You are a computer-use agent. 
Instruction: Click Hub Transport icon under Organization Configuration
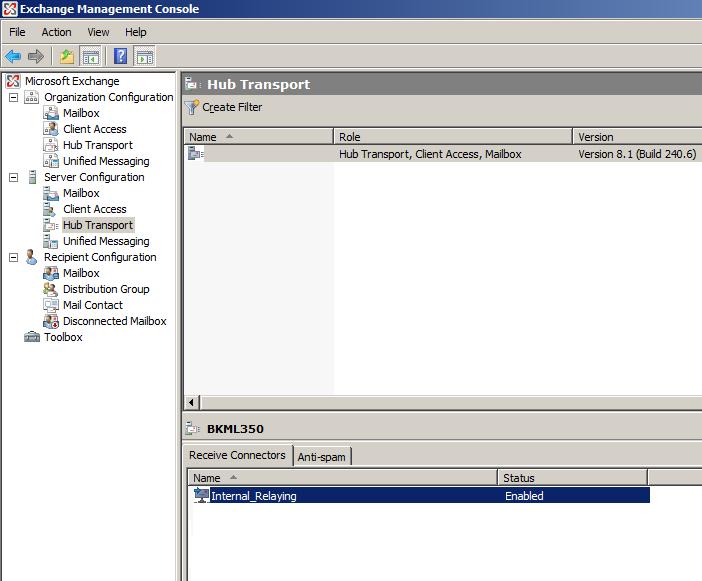[51, 145]
